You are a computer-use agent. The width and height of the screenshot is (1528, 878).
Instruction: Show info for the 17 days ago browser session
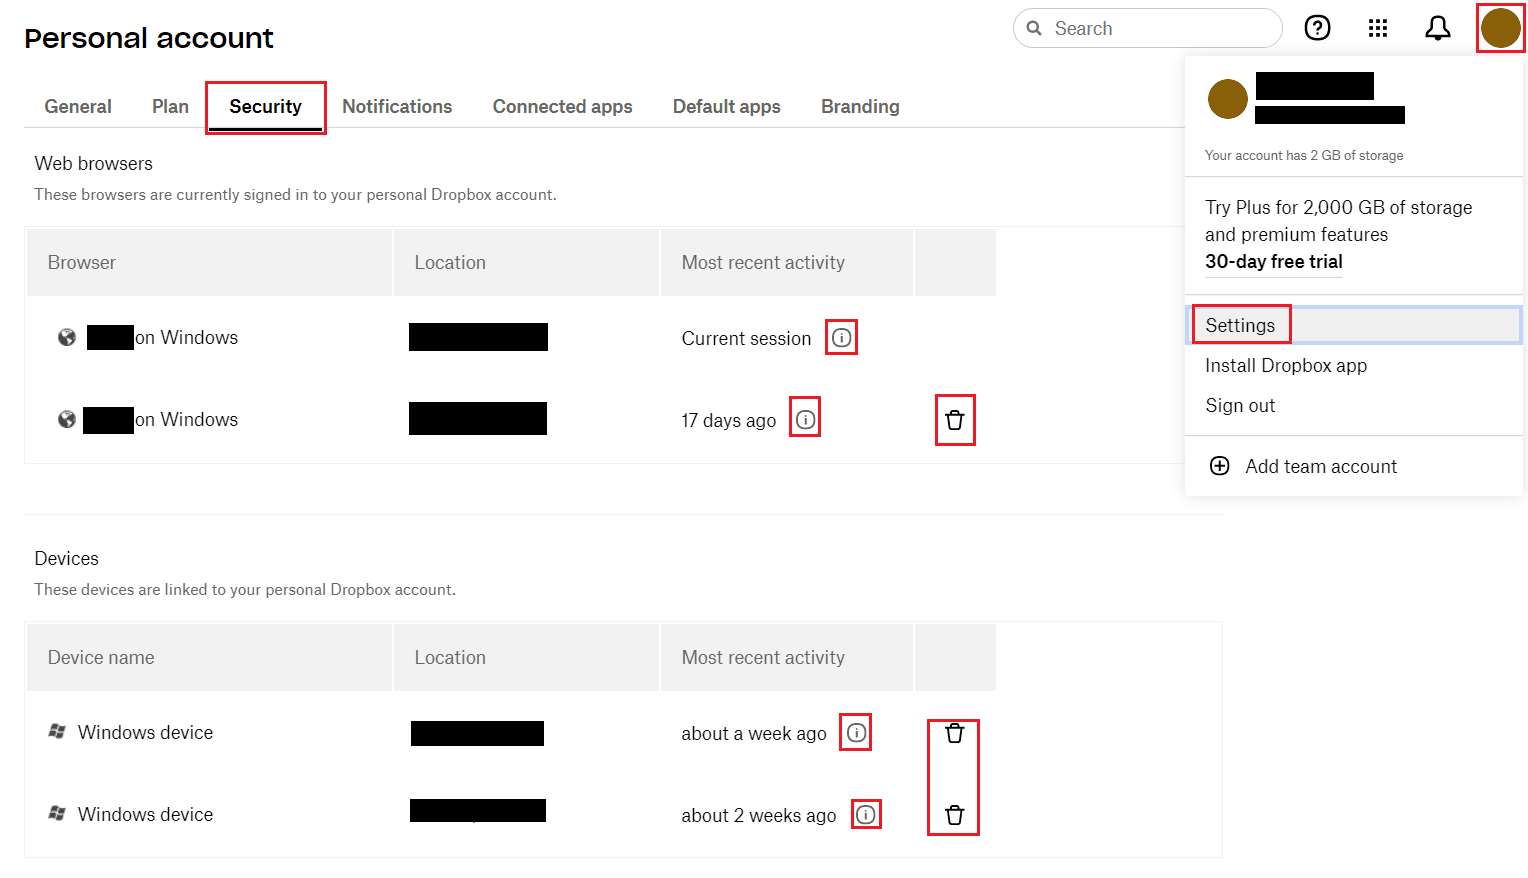pos(806,420)
